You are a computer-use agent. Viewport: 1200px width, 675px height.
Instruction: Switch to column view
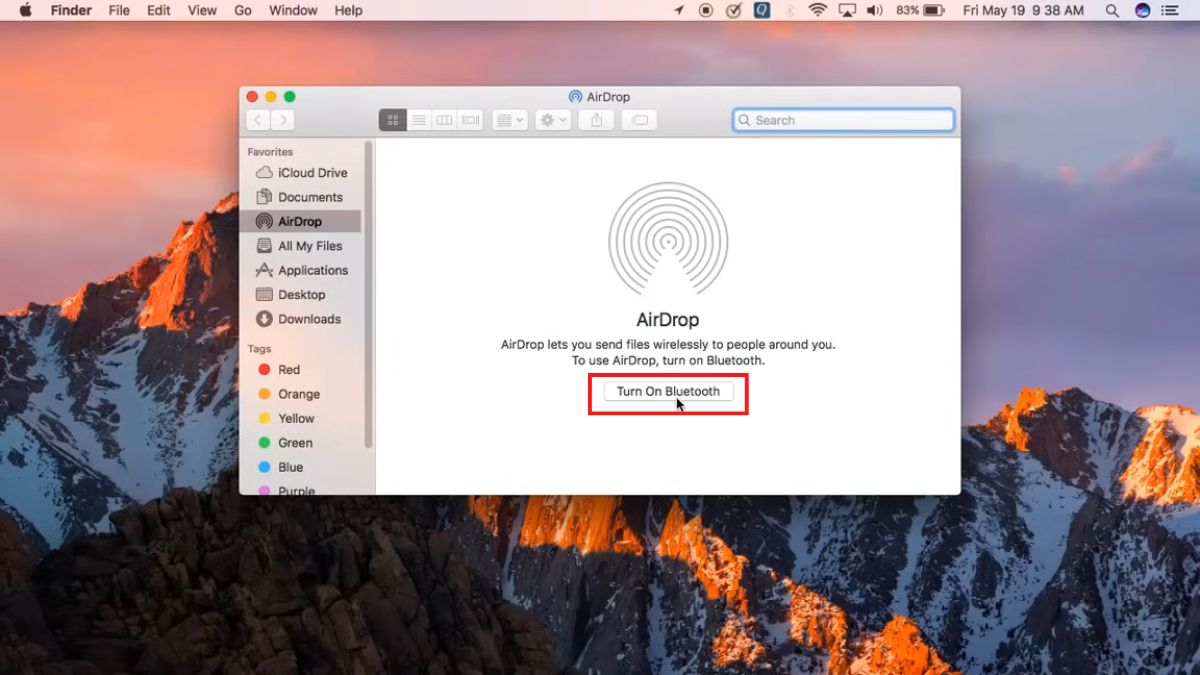(x=444, y=120)
